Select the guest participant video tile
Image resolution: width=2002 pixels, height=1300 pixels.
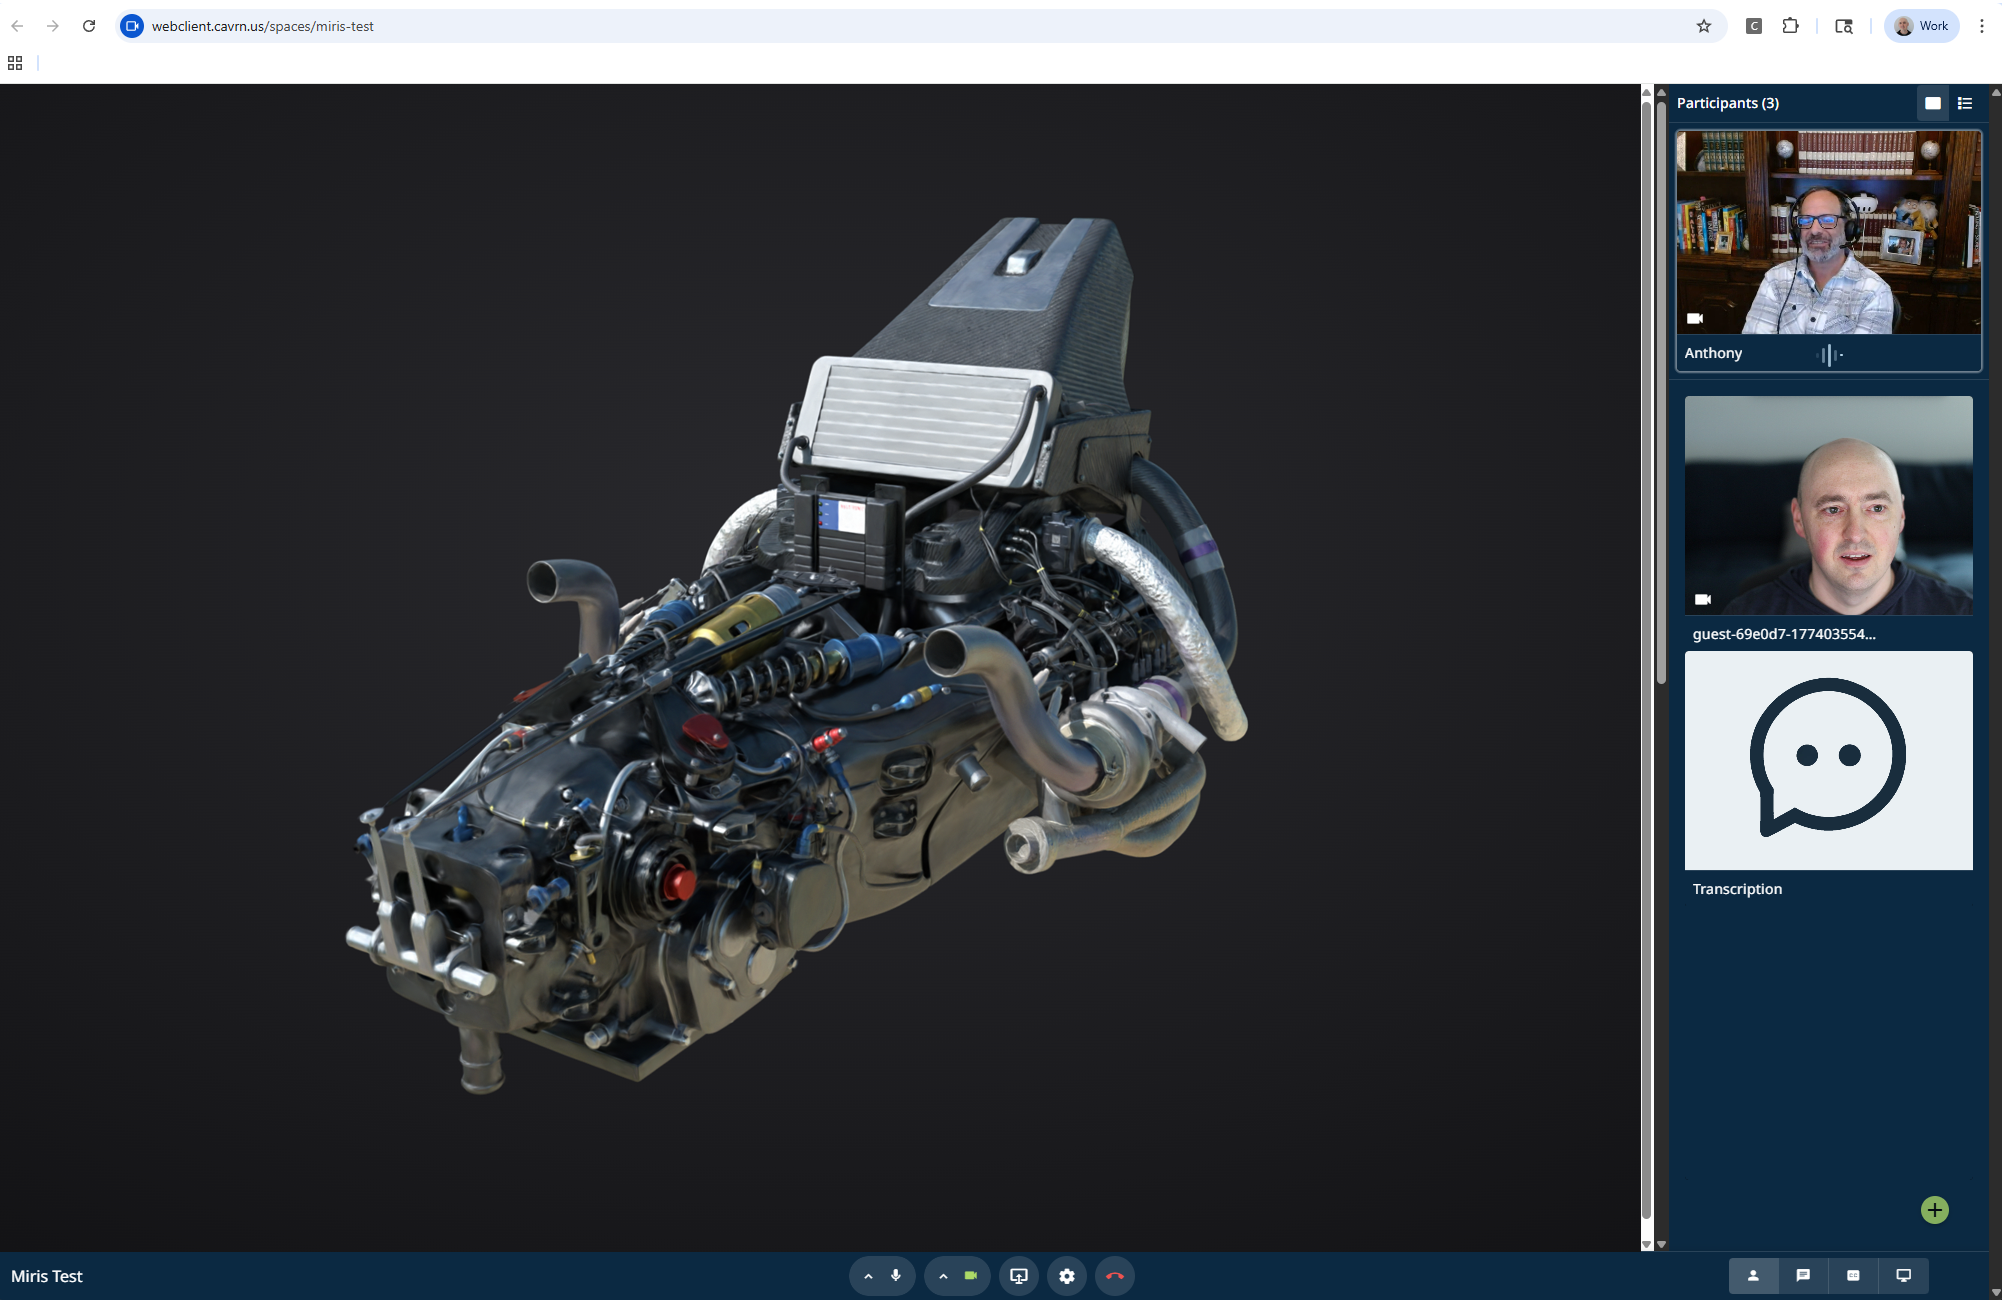[x=1828, y=505]
